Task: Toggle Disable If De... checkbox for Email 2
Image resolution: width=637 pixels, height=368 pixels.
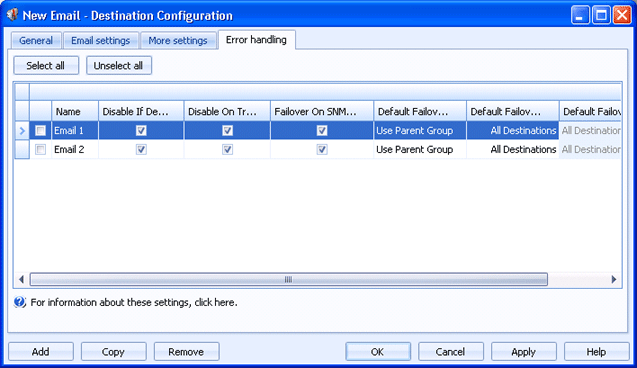Action: [x=141, y=149]
